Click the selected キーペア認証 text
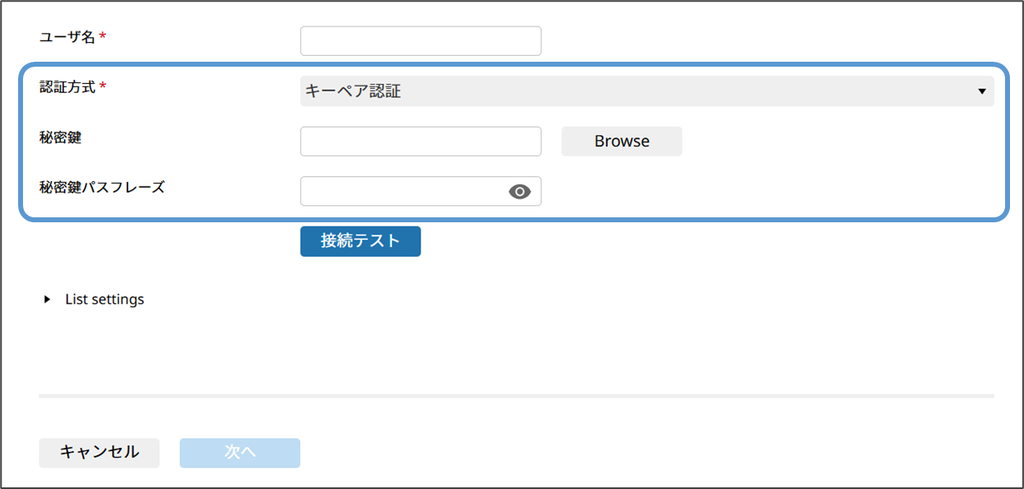The height and width of the screenshot is (489, 1024). 353,92
